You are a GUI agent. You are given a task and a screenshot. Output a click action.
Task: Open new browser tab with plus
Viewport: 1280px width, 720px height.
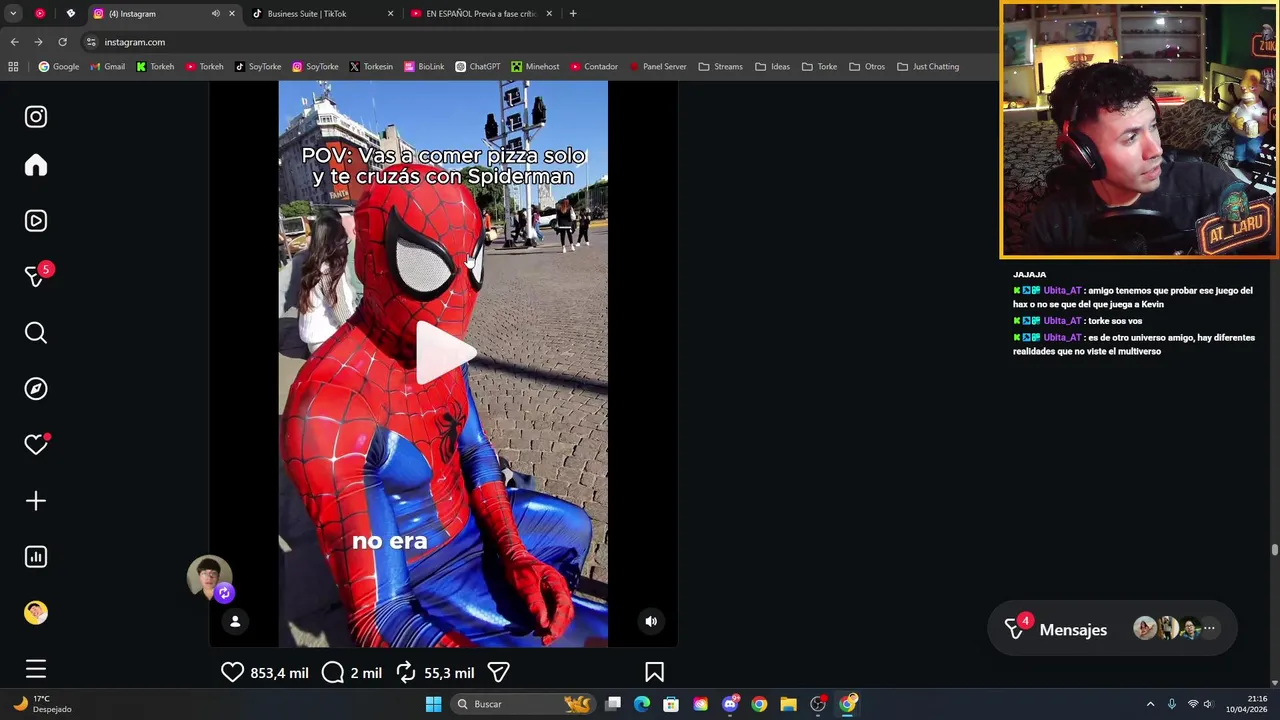[573, 14]
